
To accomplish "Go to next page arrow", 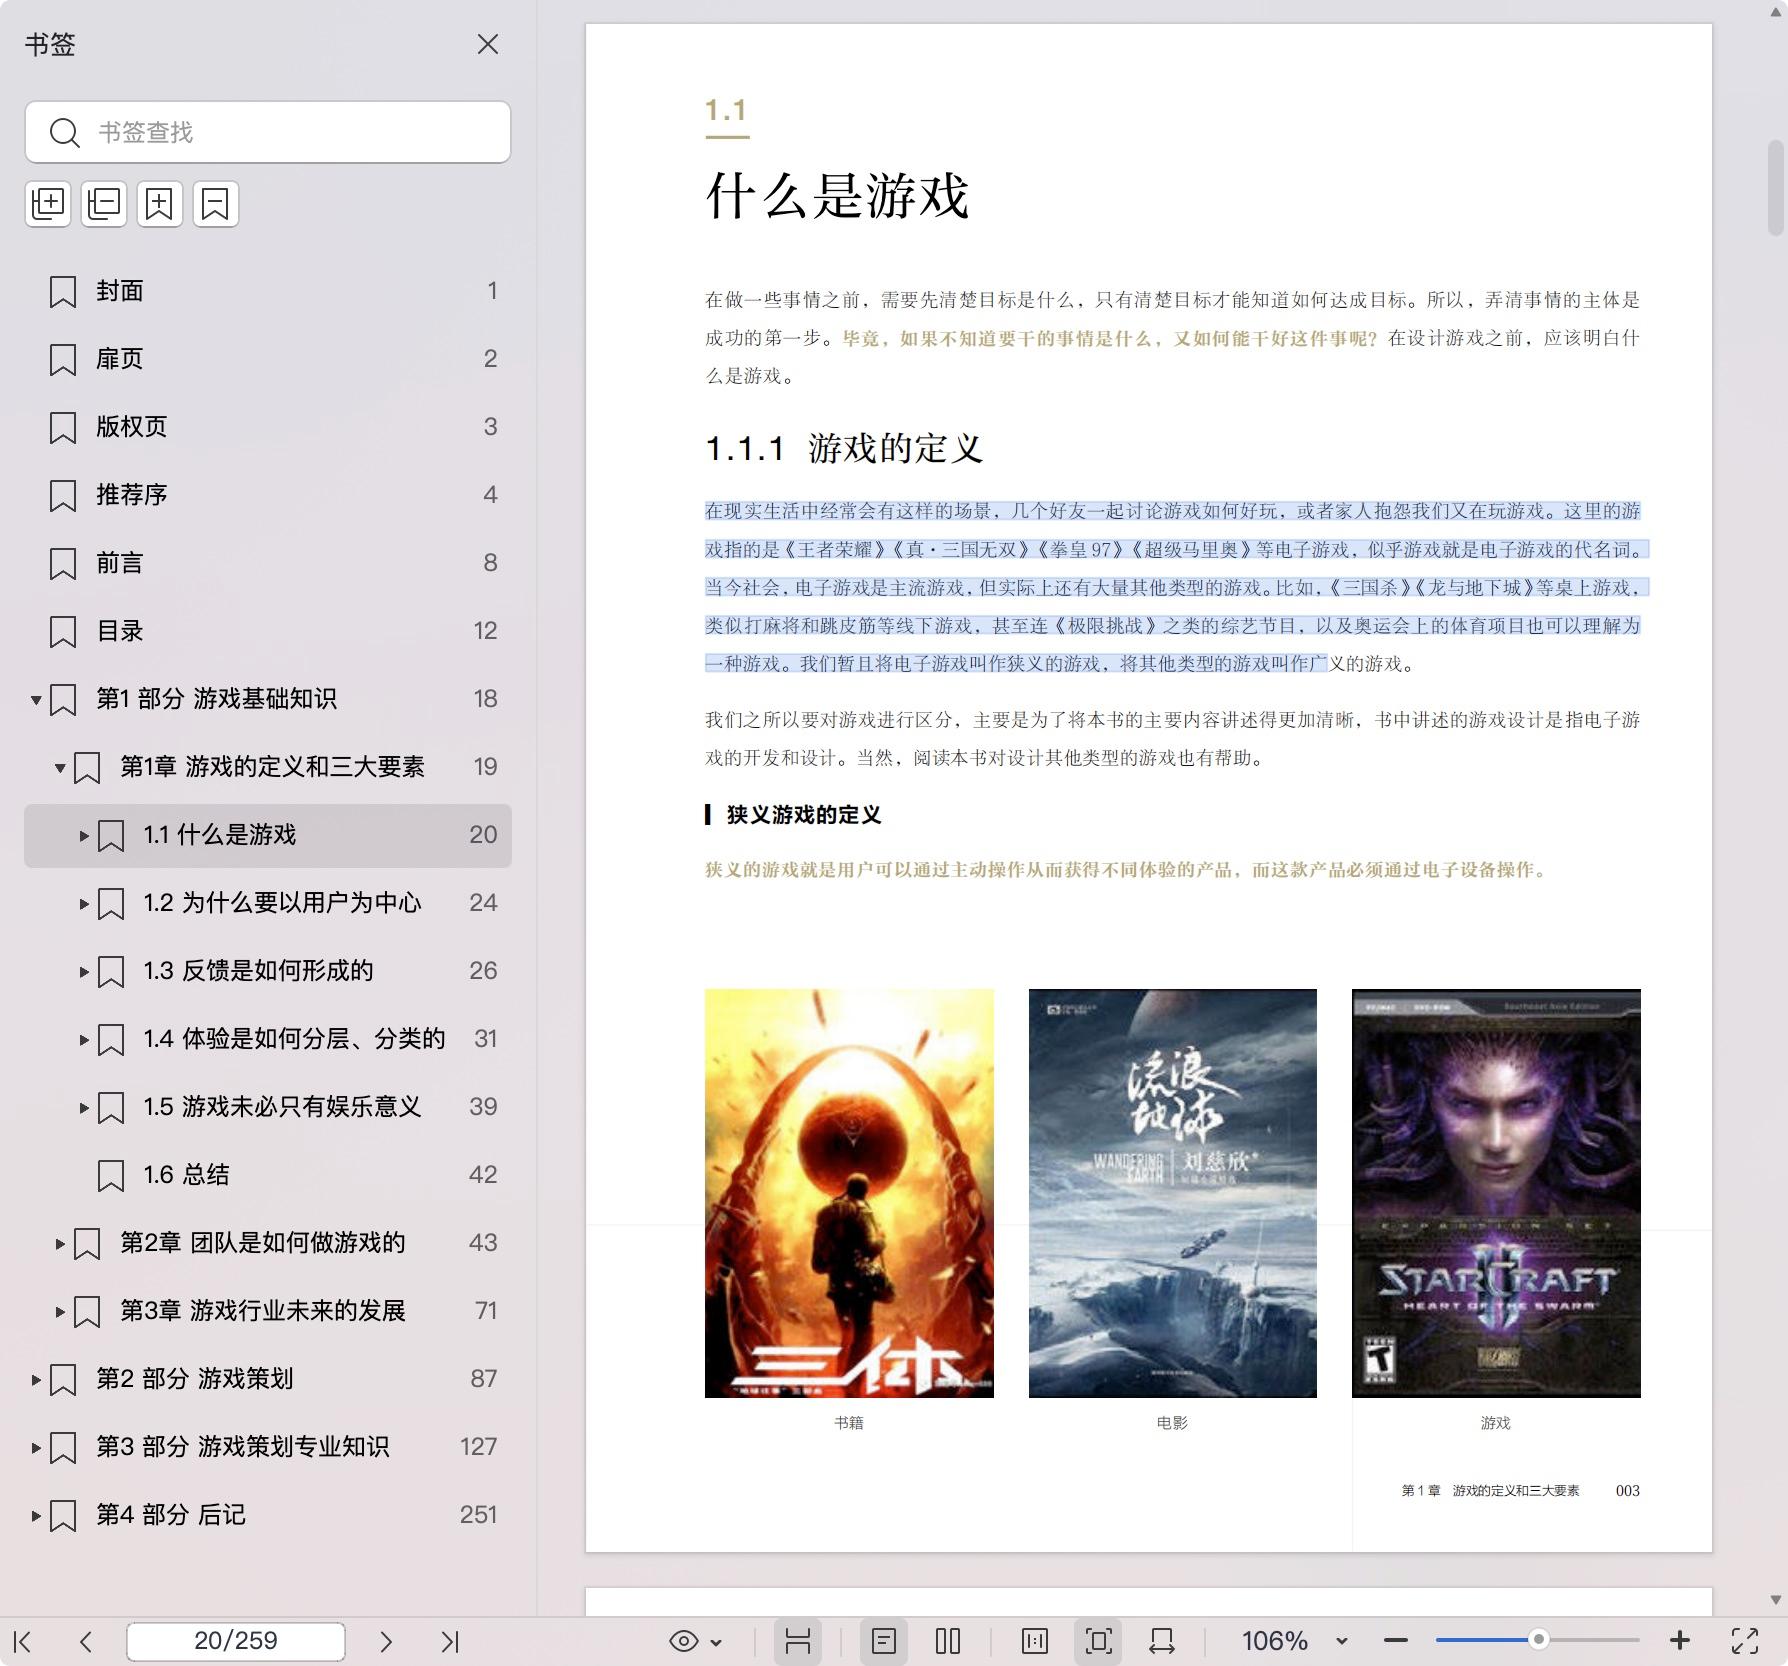I will [x=386, y=1641].
